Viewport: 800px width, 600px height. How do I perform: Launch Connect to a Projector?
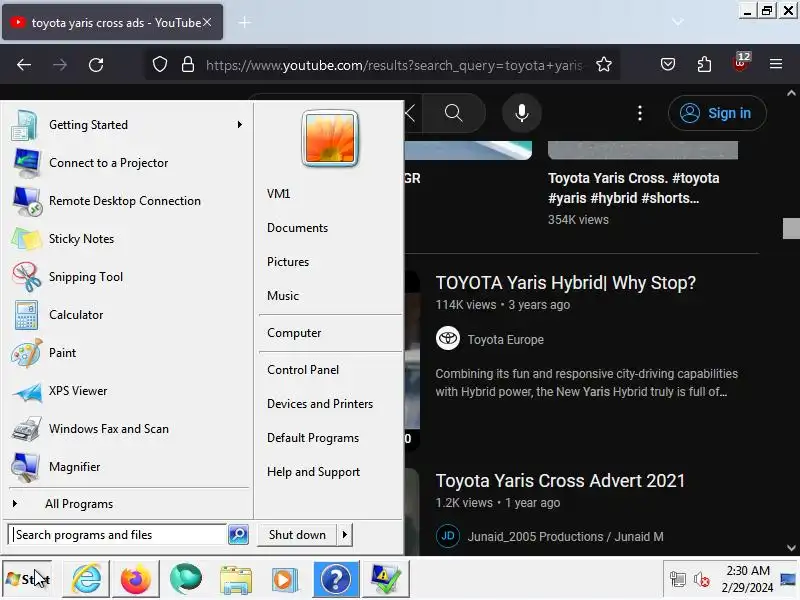[127, 163]
